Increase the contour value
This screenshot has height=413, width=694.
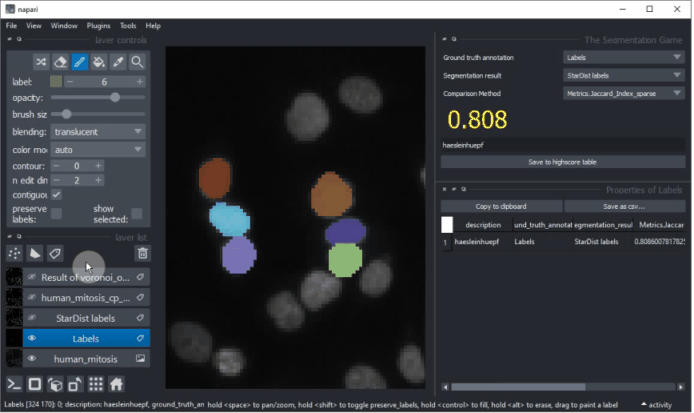pyautogui.click(x=98, y=166)
